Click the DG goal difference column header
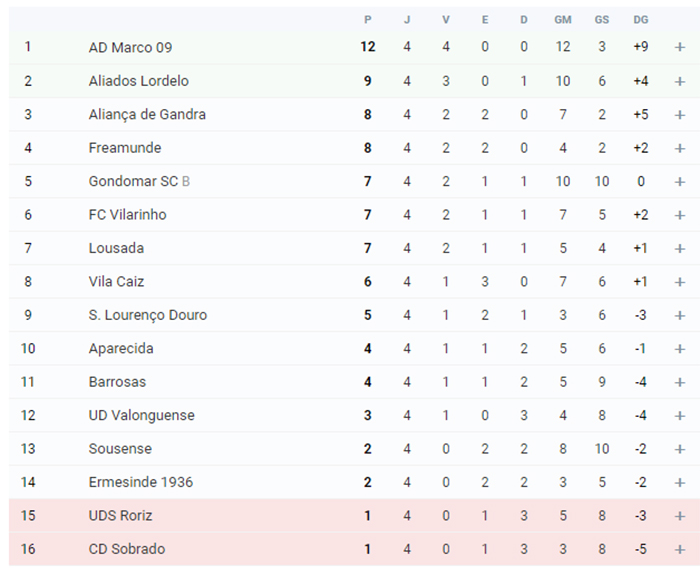Viewport: 700px width, 575px height. pyautogui.click(x=641, y=20)
